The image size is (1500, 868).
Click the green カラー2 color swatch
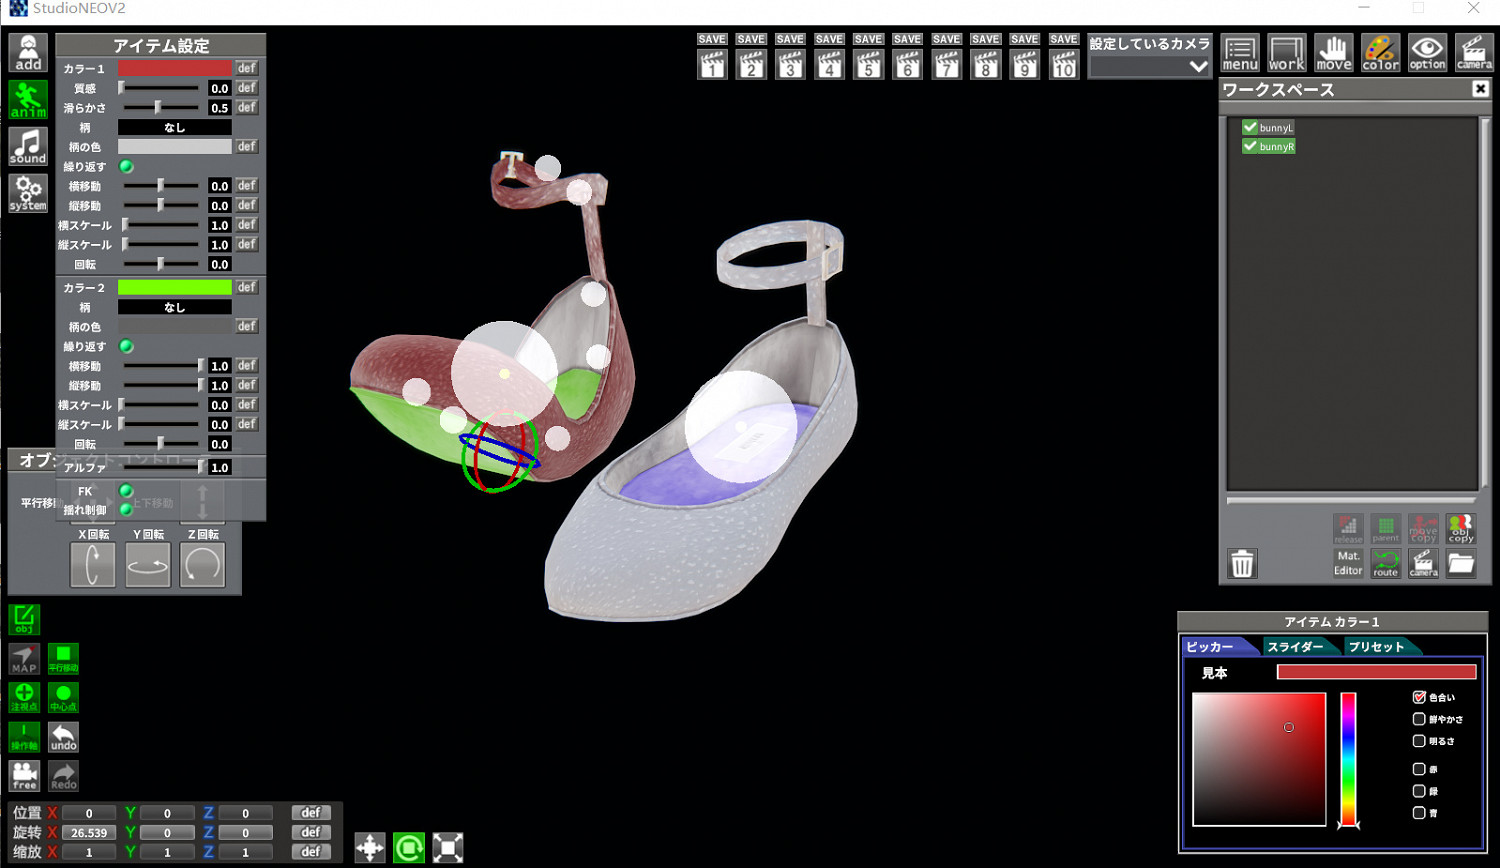click(174, 287)
